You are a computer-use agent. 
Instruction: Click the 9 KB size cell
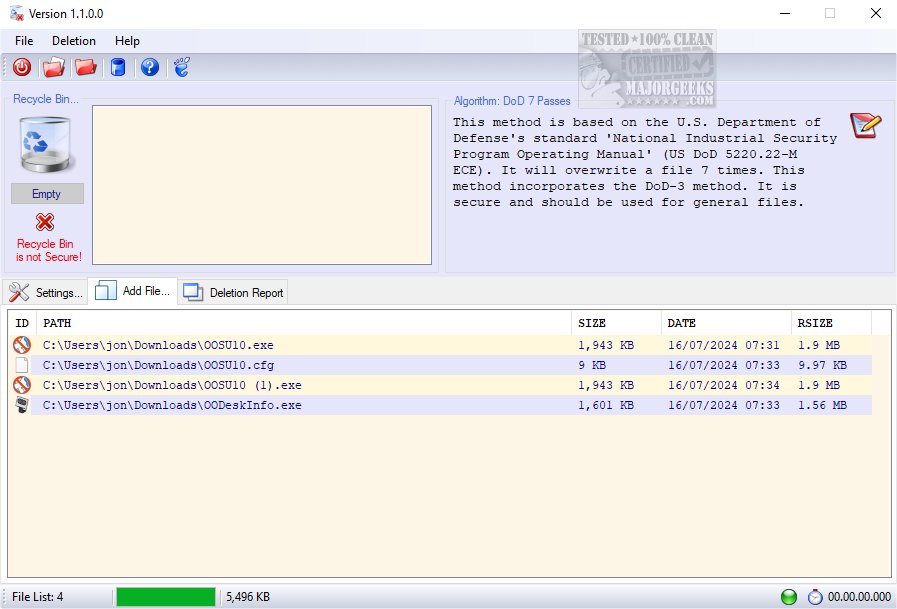point(592,365)
